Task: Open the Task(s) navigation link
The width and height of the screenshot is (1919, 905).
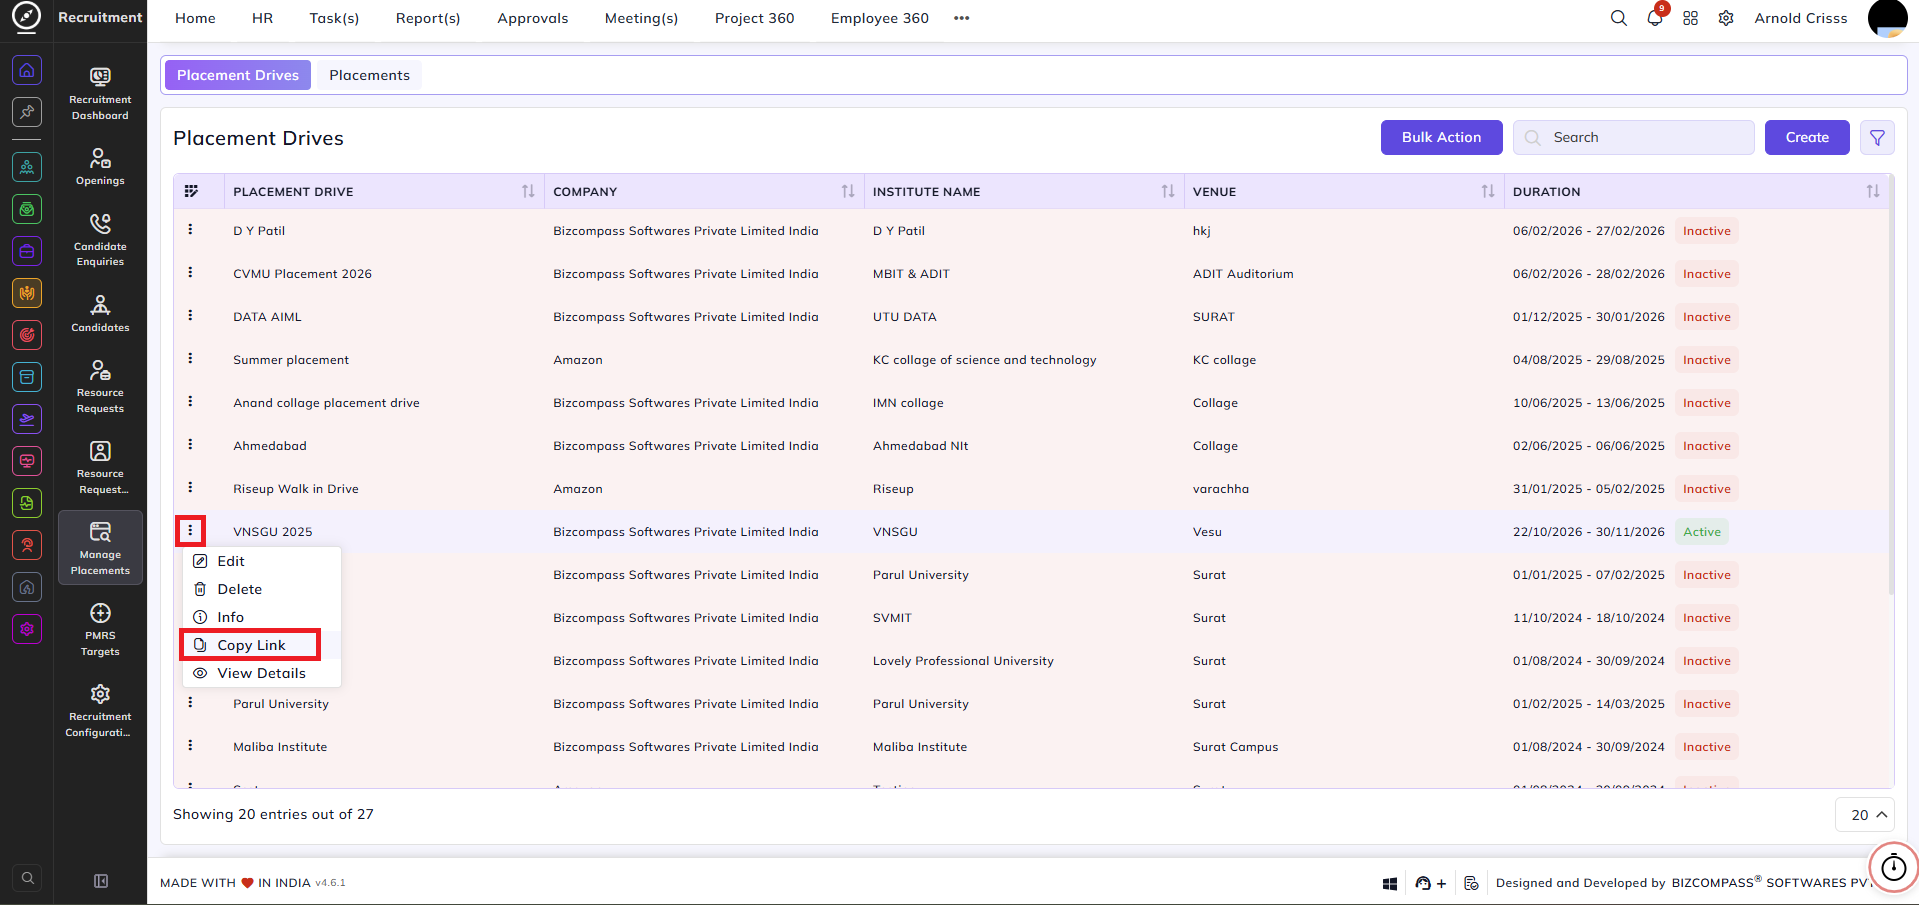Action: (334, 18)
